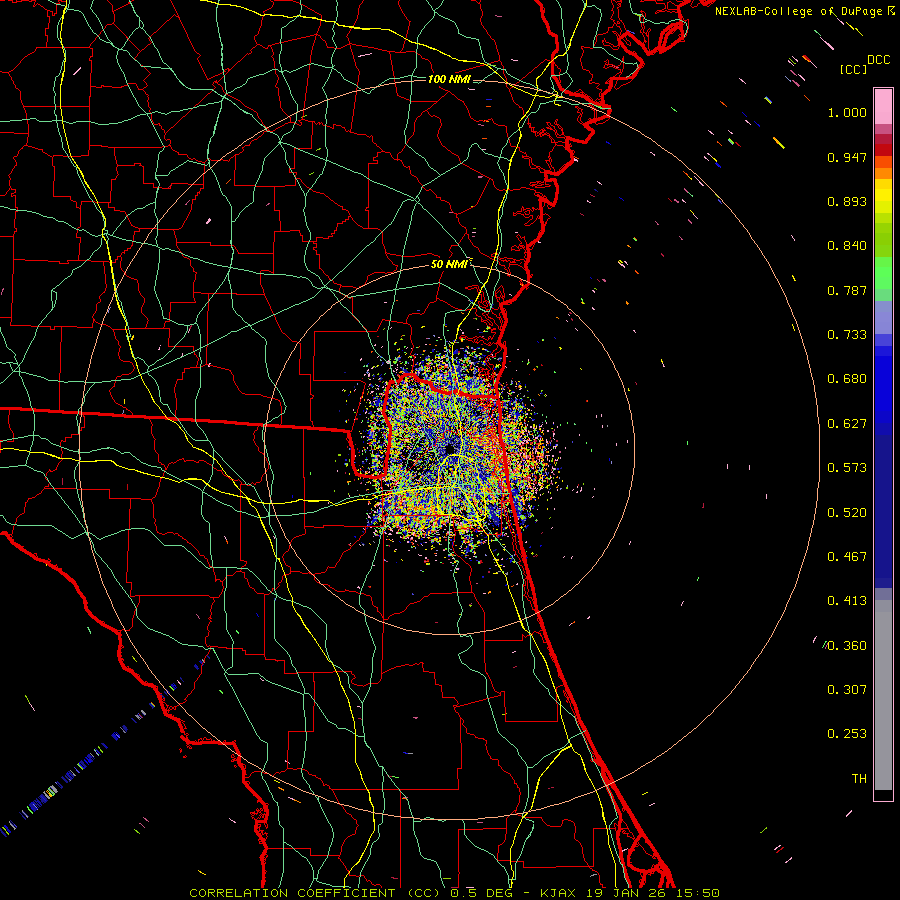Click the 0.307 scale value
The width and height of the screenshot is (900, 900).
click(x=847, y=690)
